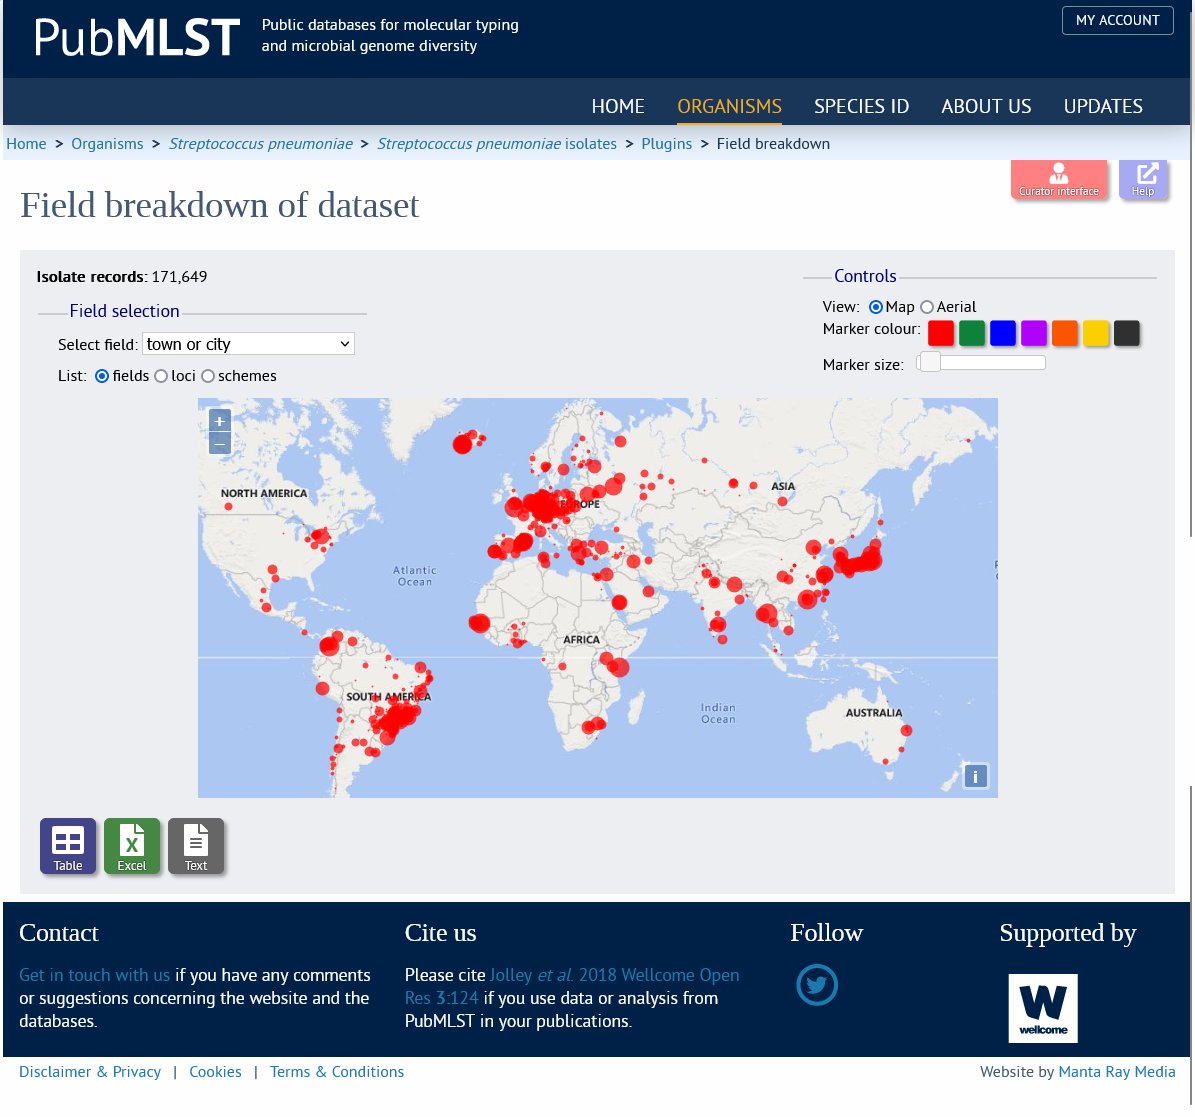This screenshot has width=1195, height=1117.
Task: Choose orange marker colour
Action: pyautogui.click(x=1065, y=333)
